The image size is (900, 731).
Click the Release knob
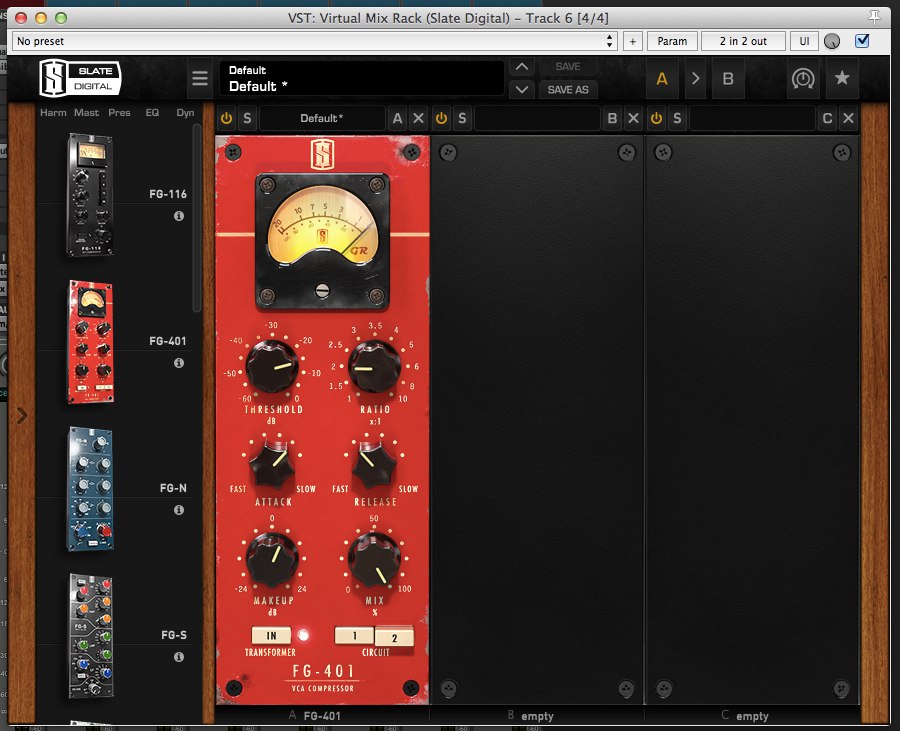tap(374, 465)
